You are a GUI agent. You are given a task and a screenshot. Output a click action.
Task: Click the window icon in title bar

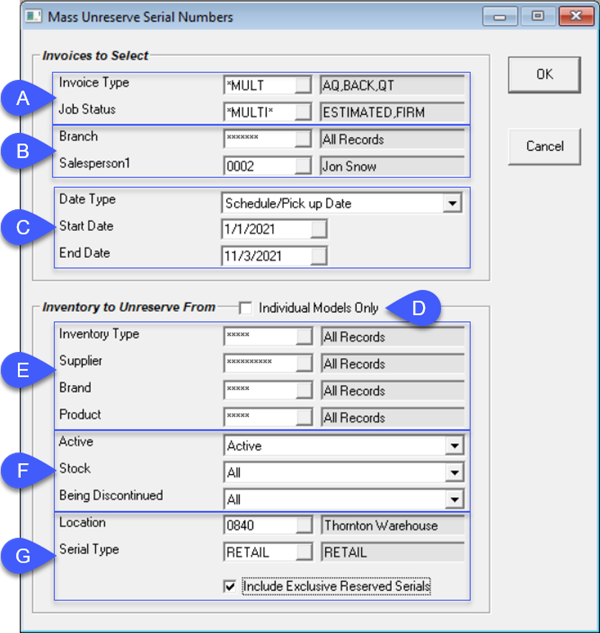(34, 17)
